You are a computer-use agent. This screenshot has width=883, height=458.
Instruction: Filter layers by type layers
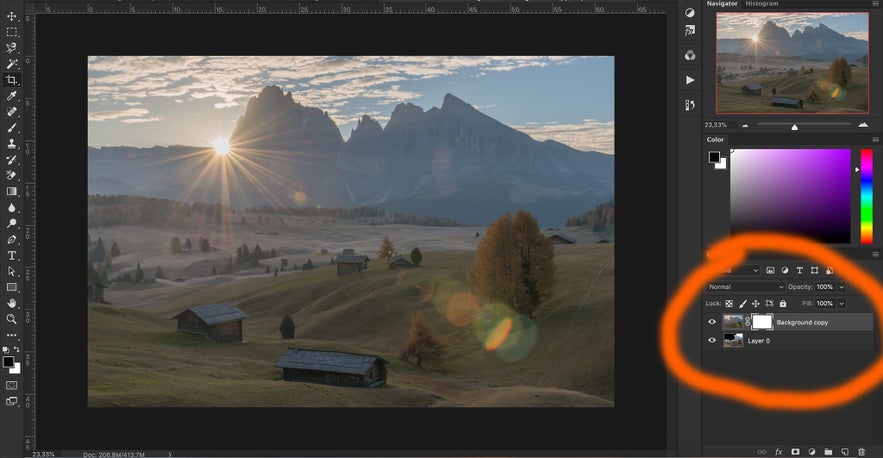[x=799, y=270]
